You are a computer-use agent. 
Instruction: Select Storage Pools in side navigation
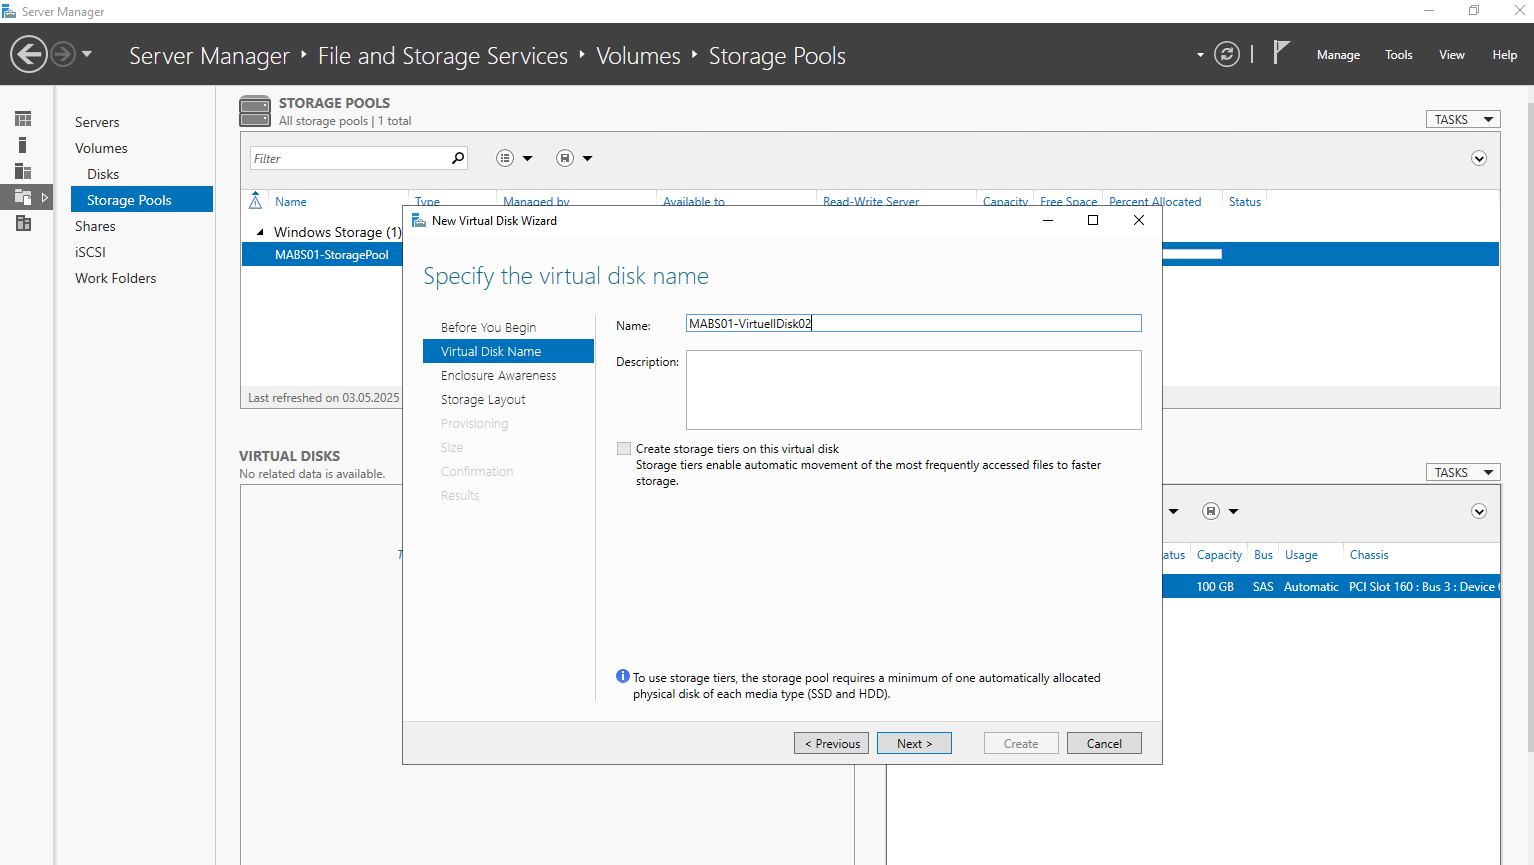(x=142, y=199)
